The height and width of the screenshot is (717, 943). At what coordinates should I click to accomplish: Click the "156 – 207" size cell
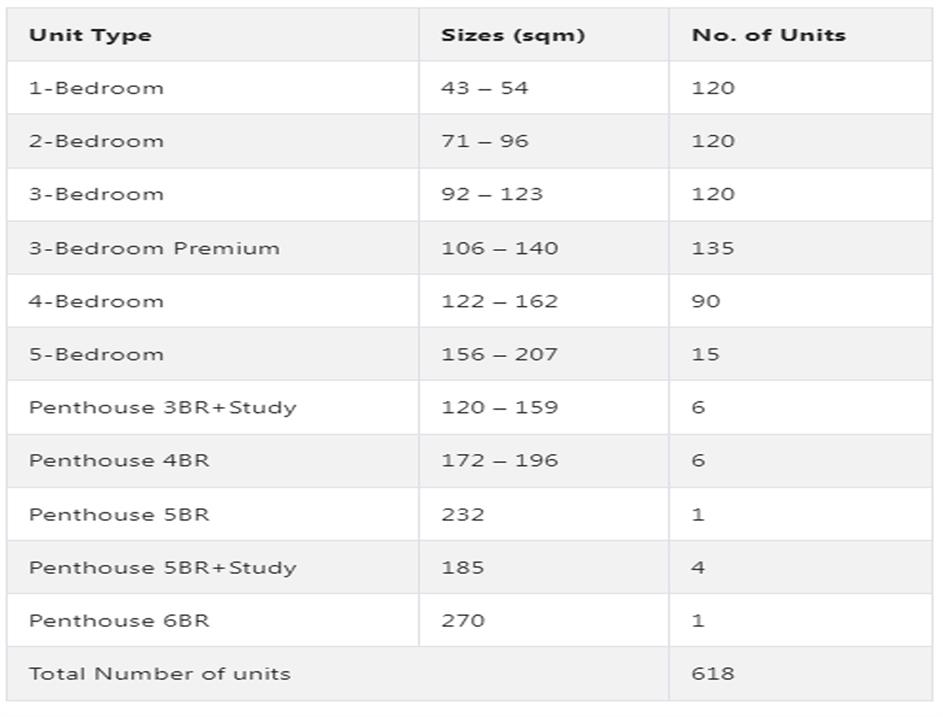pos(499,354)
